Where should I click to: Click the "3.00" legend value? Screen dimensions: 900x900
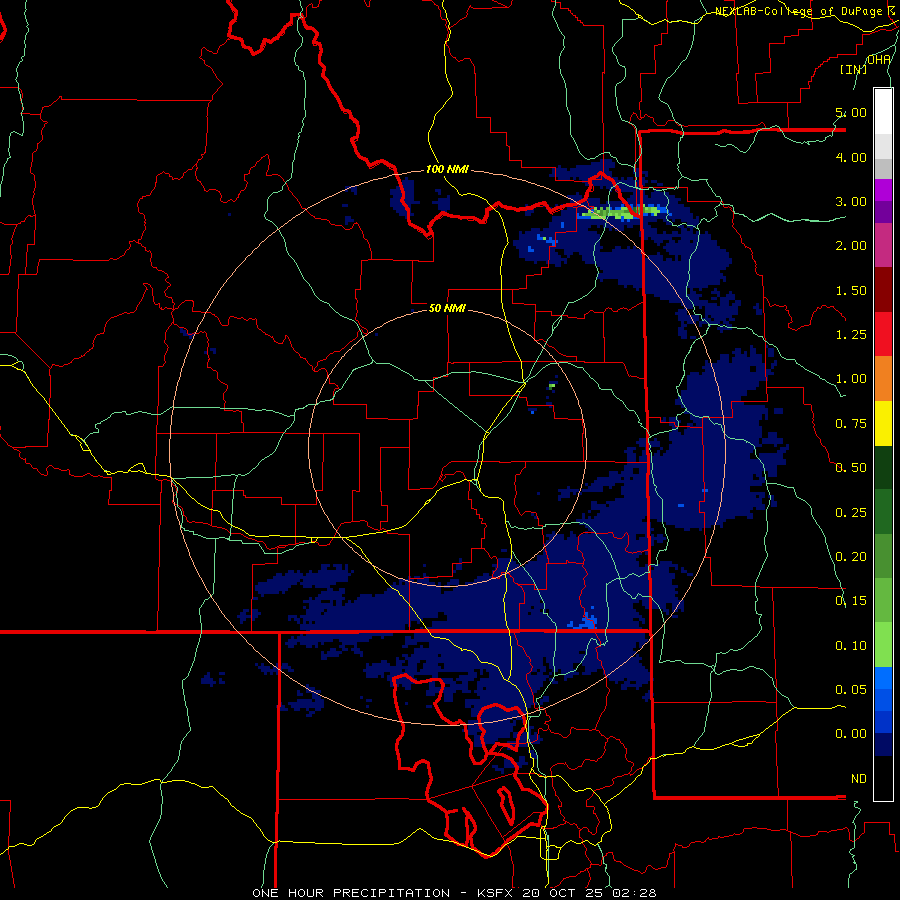coord(851,201)
